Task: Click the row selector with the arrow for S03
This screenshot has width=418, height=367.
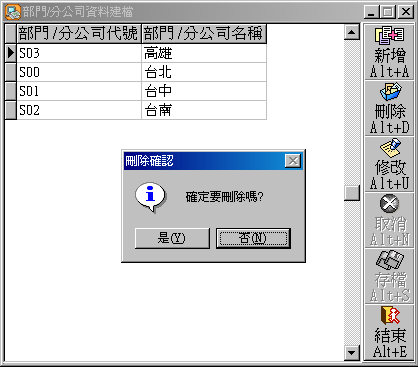Action: coord(11,53)
